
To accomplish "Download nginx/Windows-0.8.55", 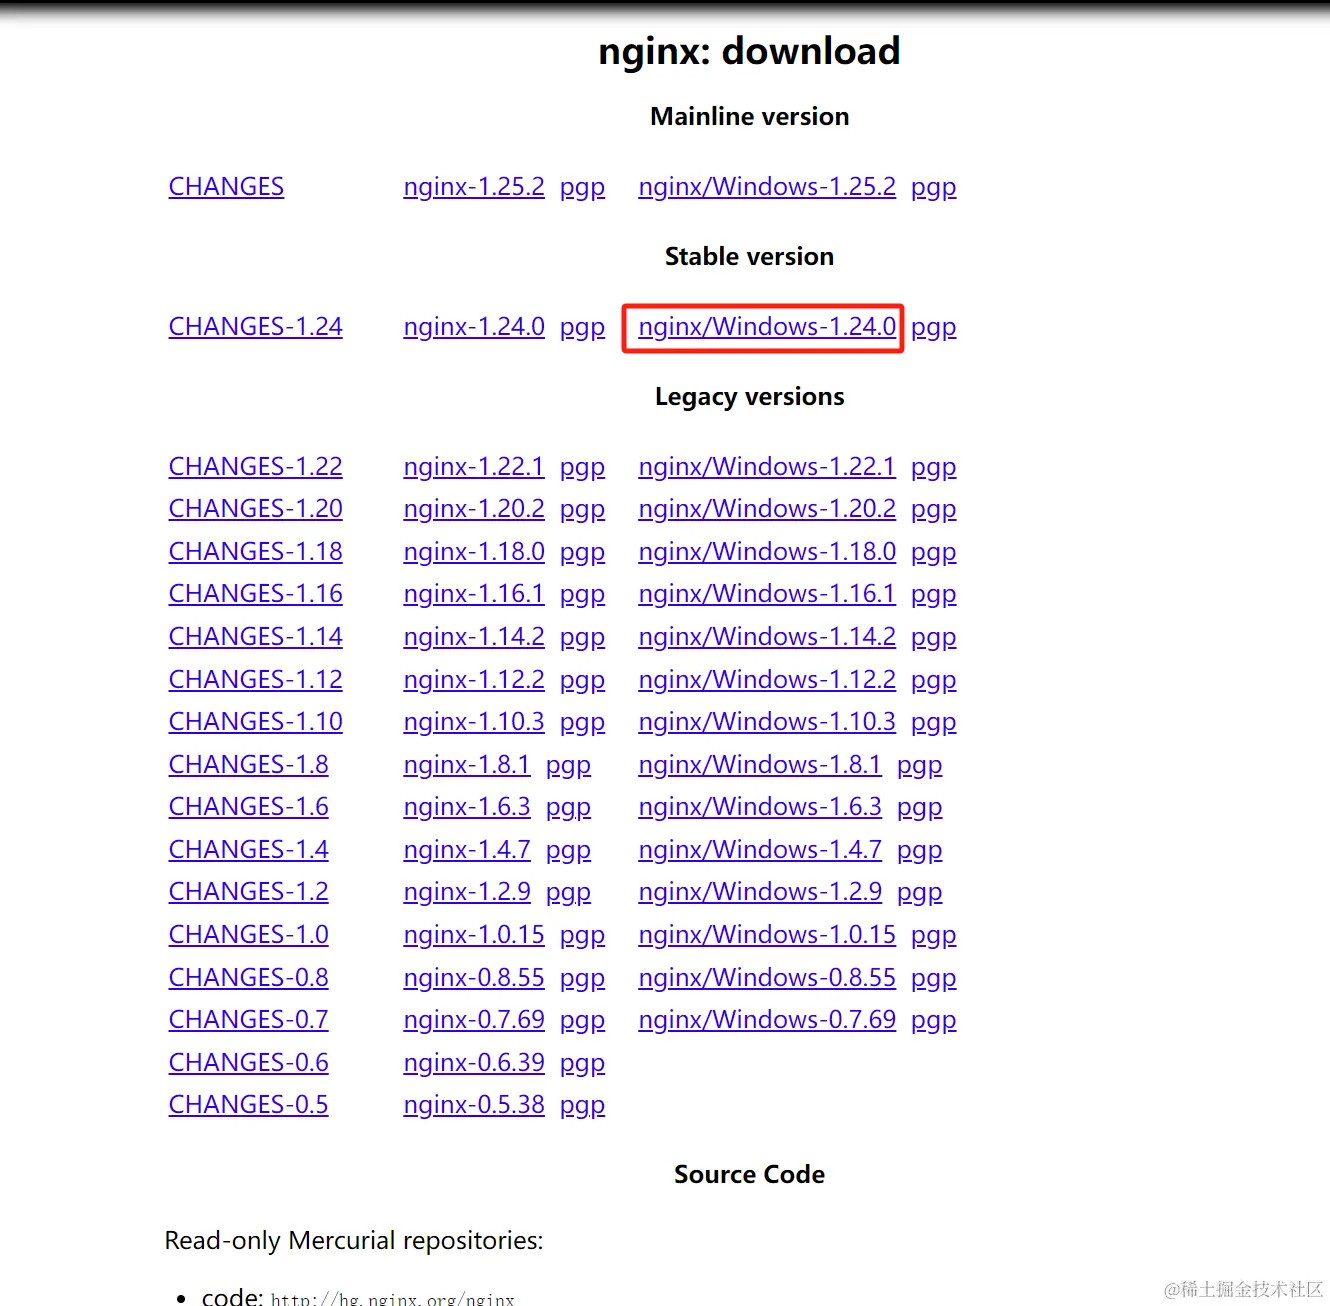I will click(x=767, y=978).
